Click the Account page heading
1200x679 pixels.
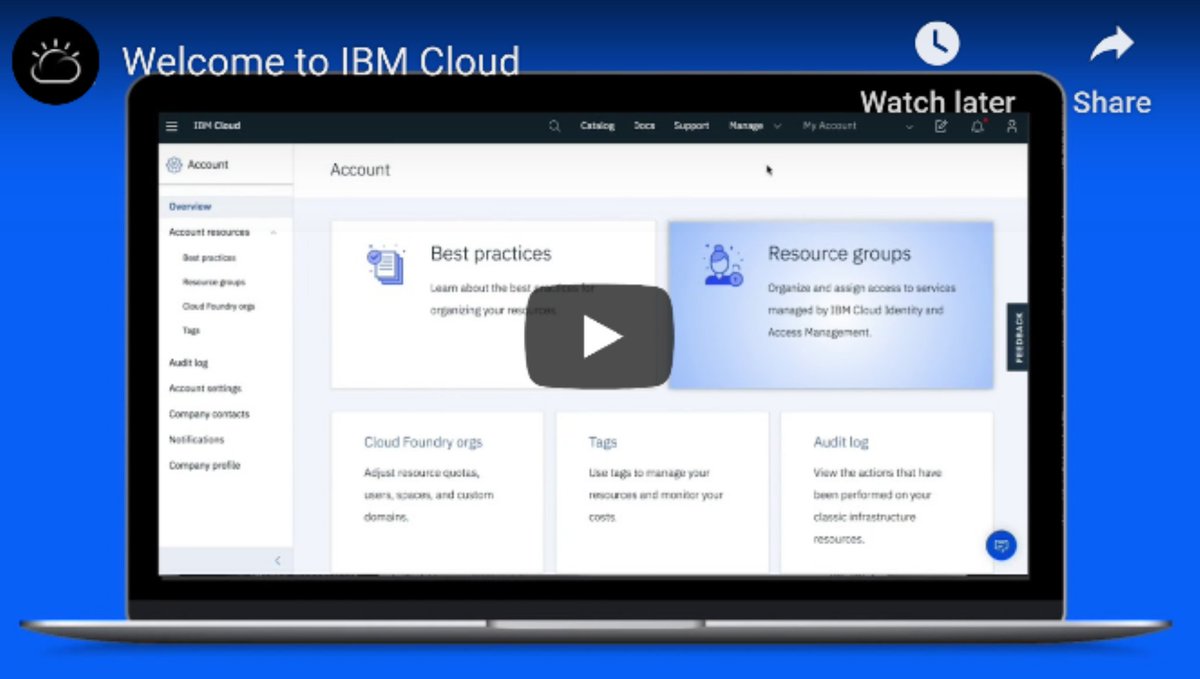click(360, 170)
